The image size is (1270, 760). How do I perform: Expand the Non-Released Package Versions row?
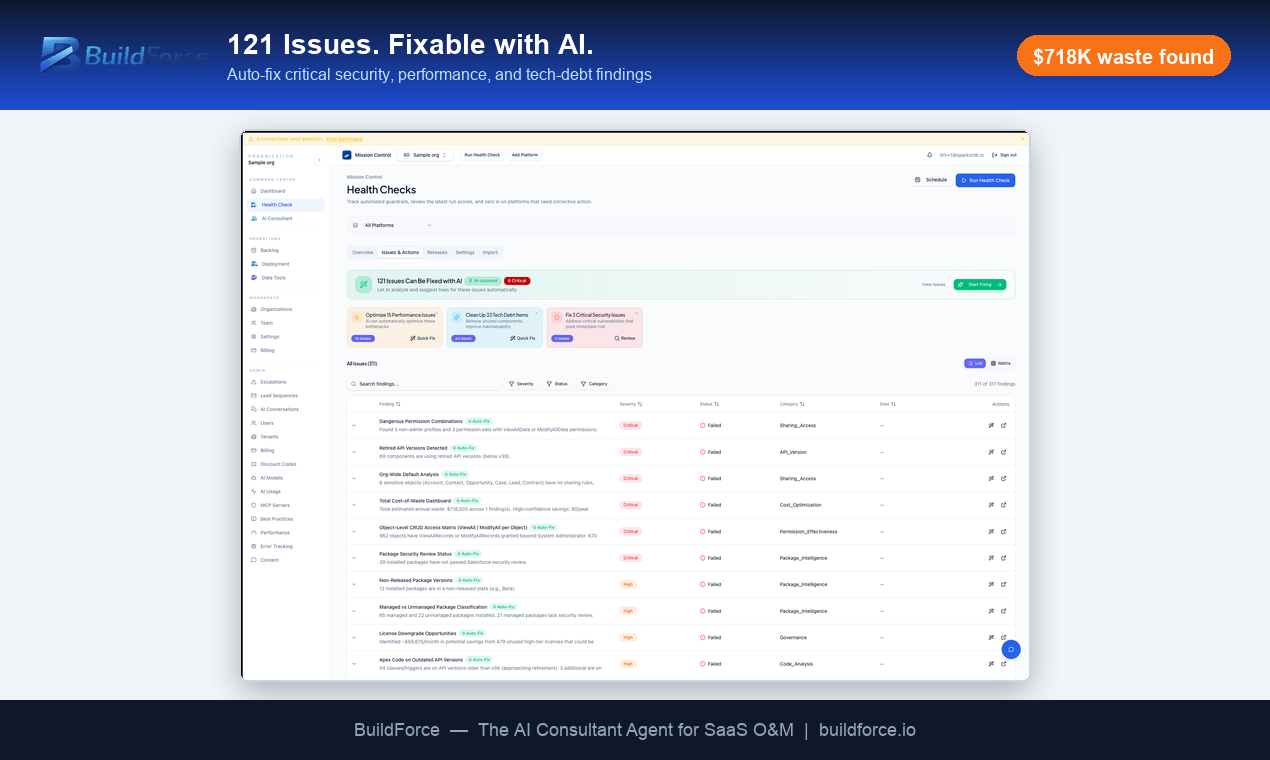point(354,584)
